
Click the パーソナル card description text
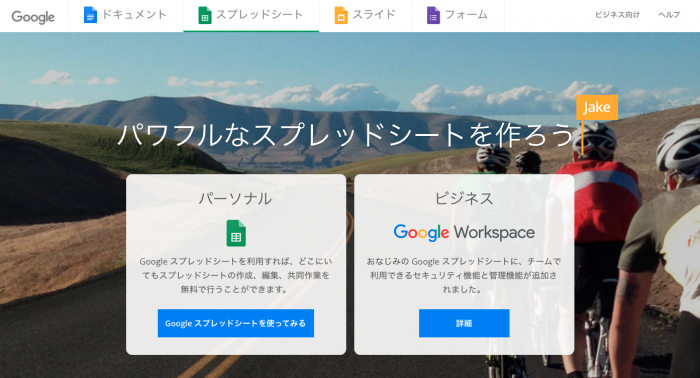[x=236, y=275]
